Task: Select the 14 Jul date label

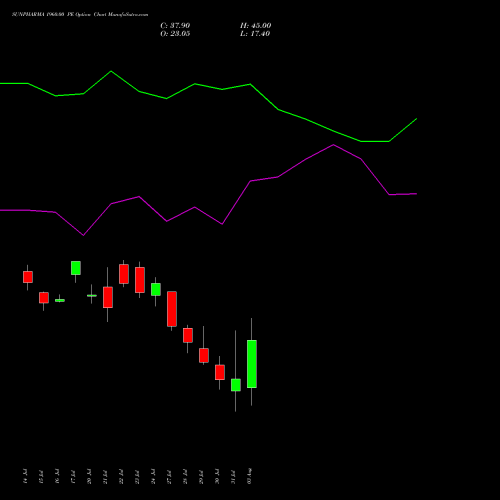Action: coord(25,476)
